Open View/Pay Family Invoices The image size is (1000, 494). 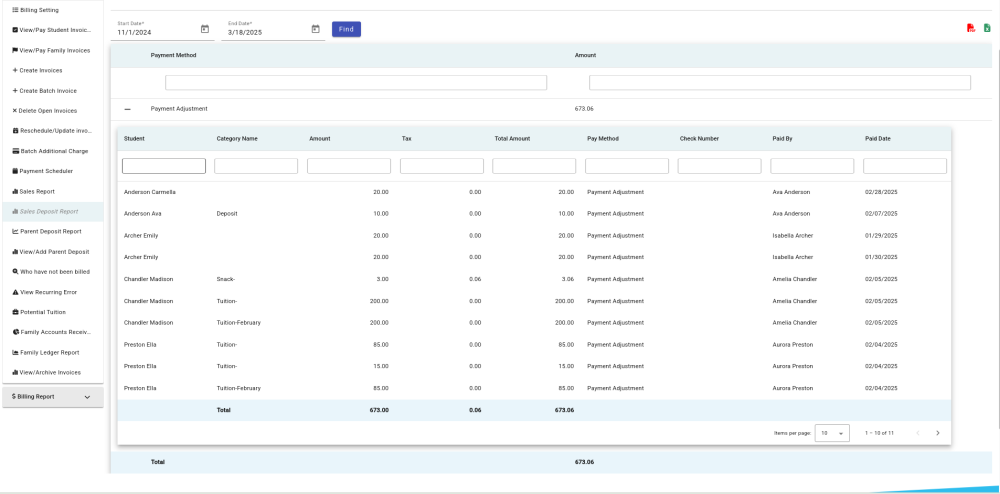click(53, 50)
